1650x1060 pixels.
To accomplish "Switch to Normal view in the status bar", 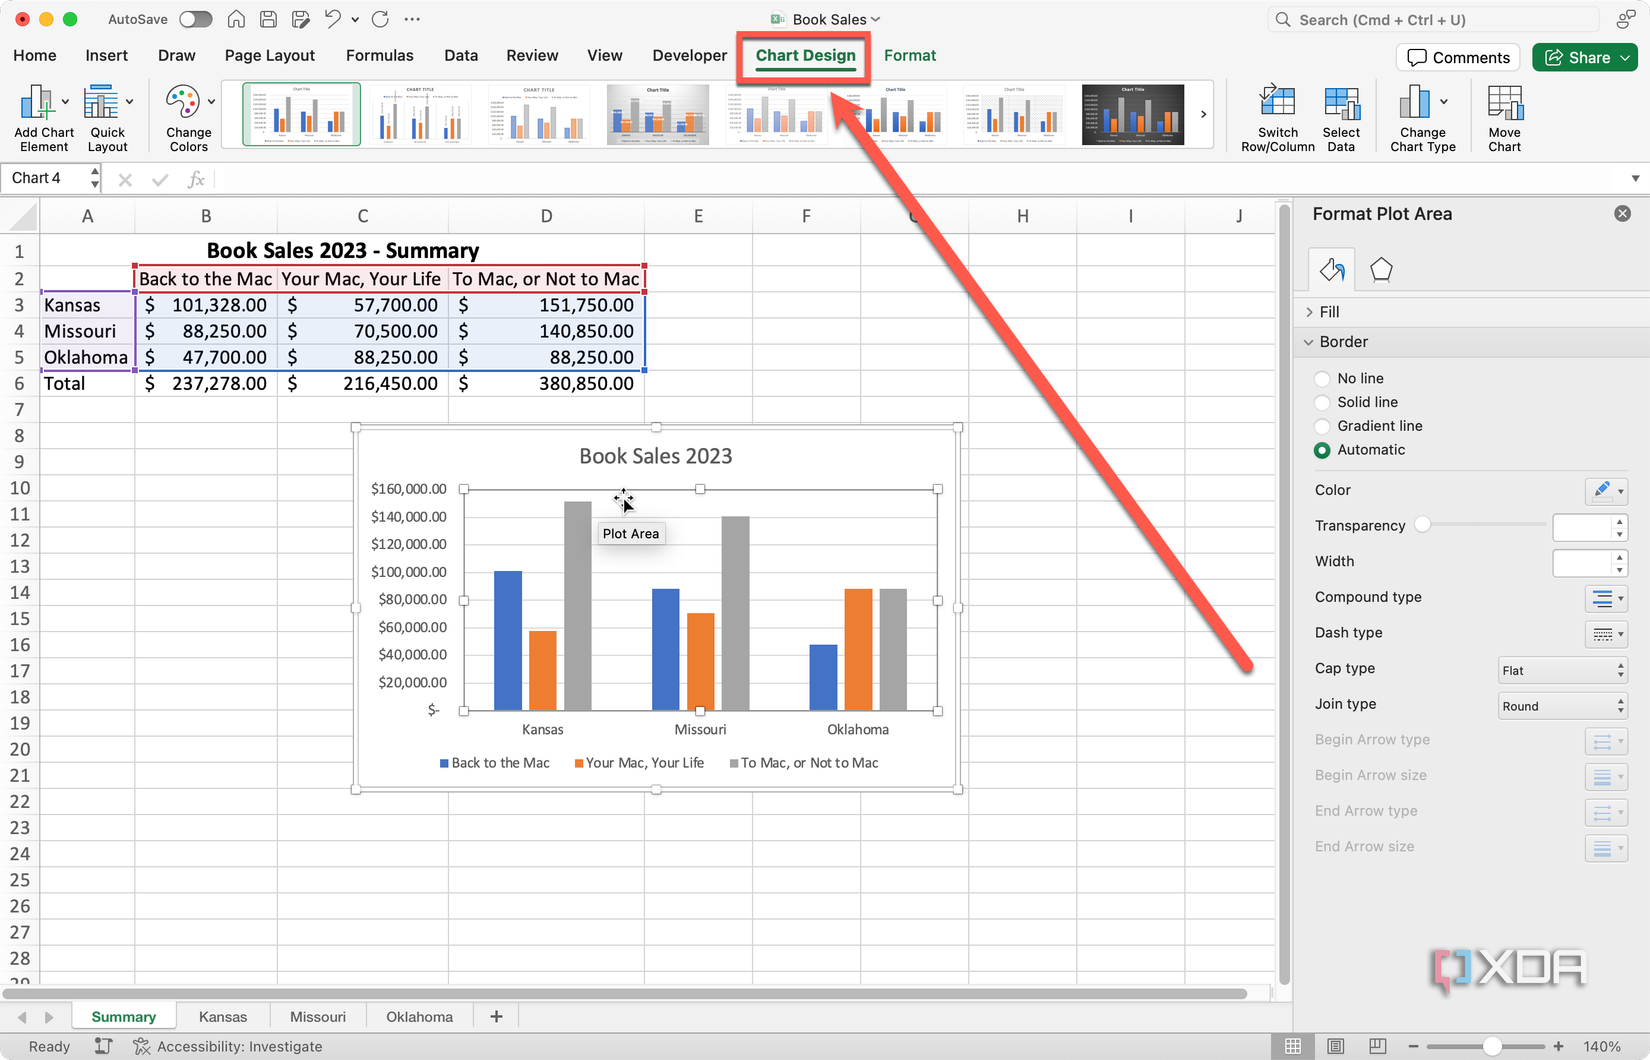I will pos(1293,1046).
